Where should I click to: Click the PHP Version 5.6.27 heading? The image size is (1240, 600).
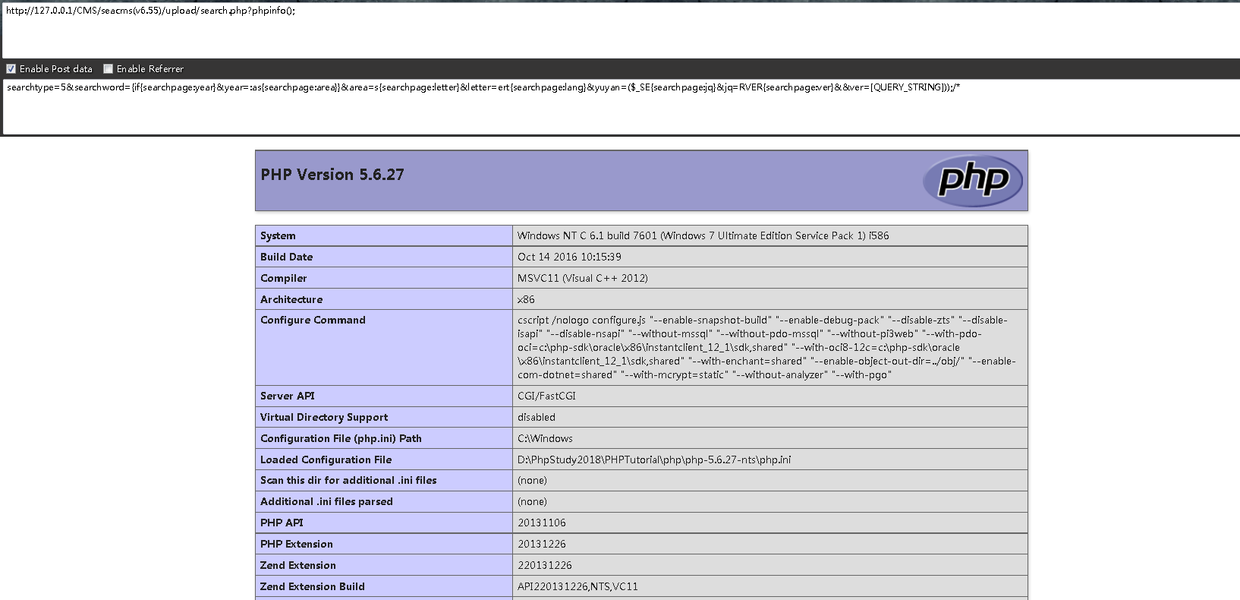[x=332, y=175]
